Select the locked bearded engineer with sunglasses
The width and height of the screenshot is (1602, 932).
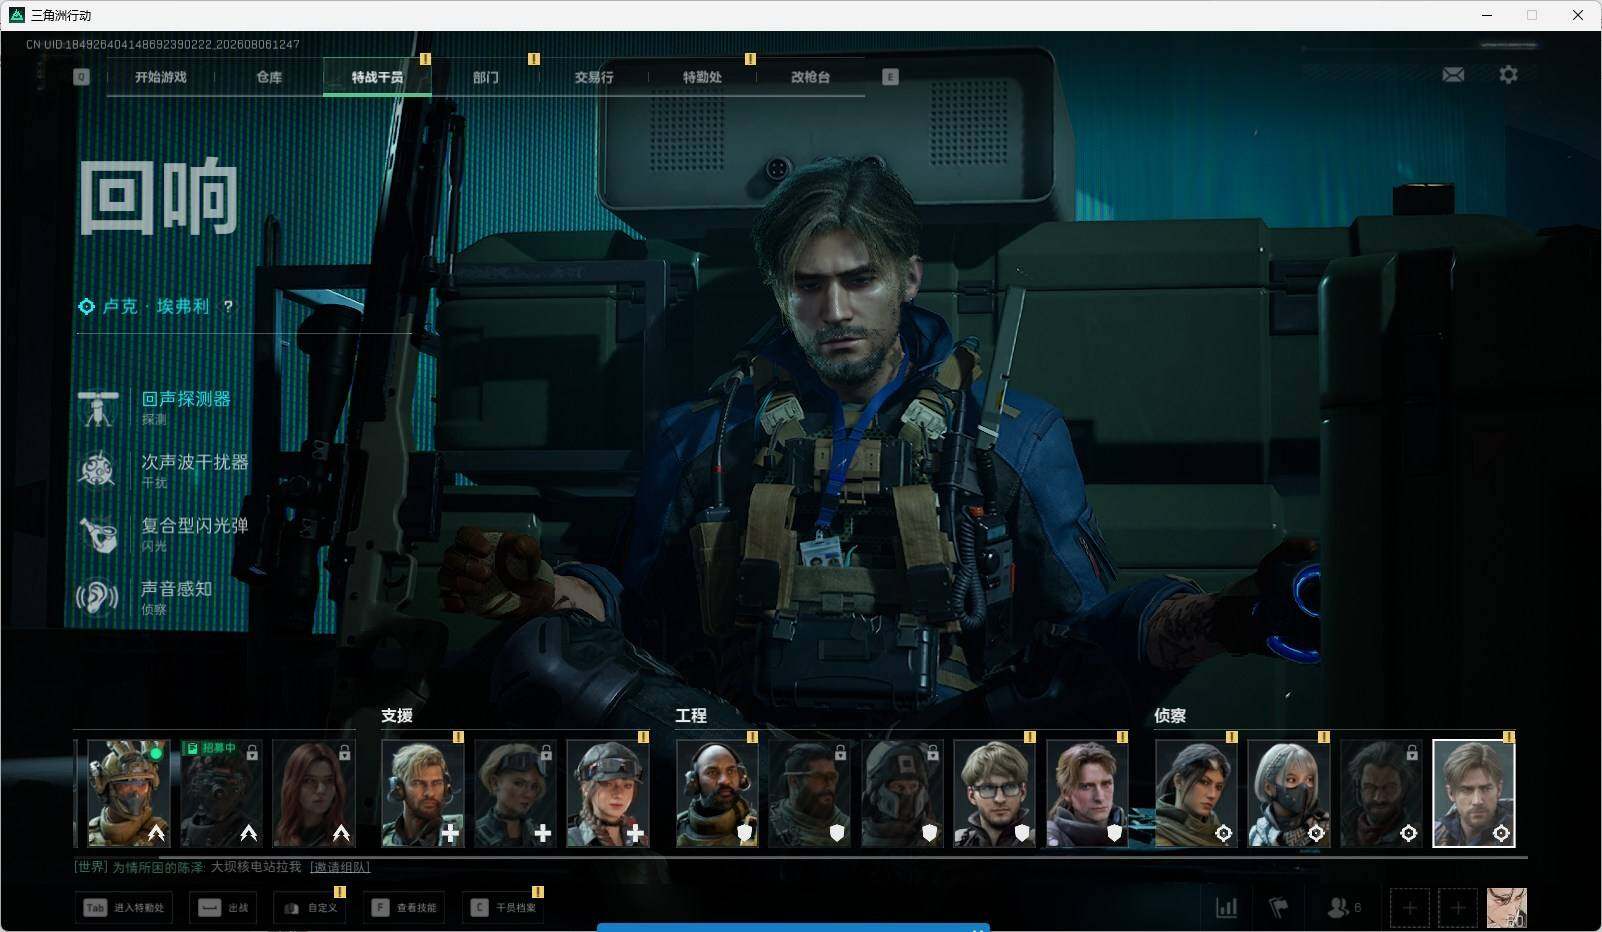(810, 793)
